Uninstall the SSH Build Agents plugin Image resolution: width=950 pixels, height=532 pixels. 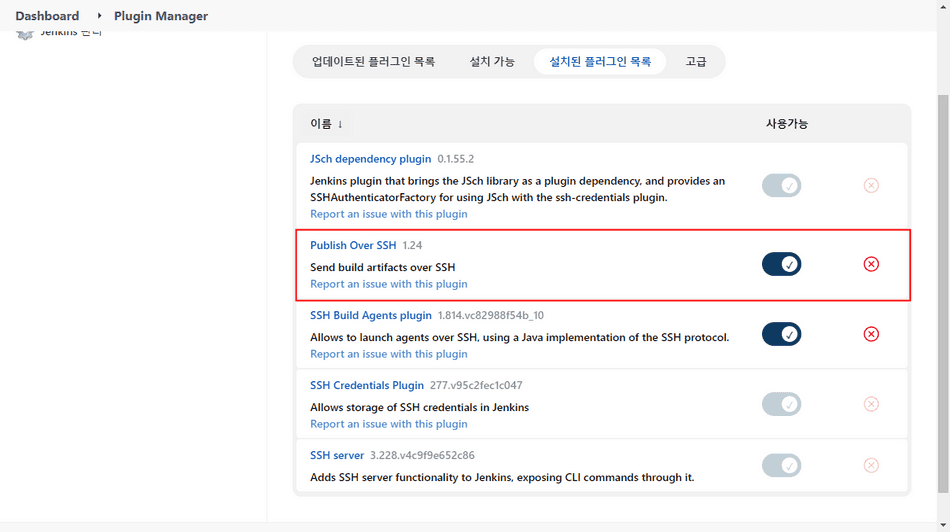coord(871,334)
